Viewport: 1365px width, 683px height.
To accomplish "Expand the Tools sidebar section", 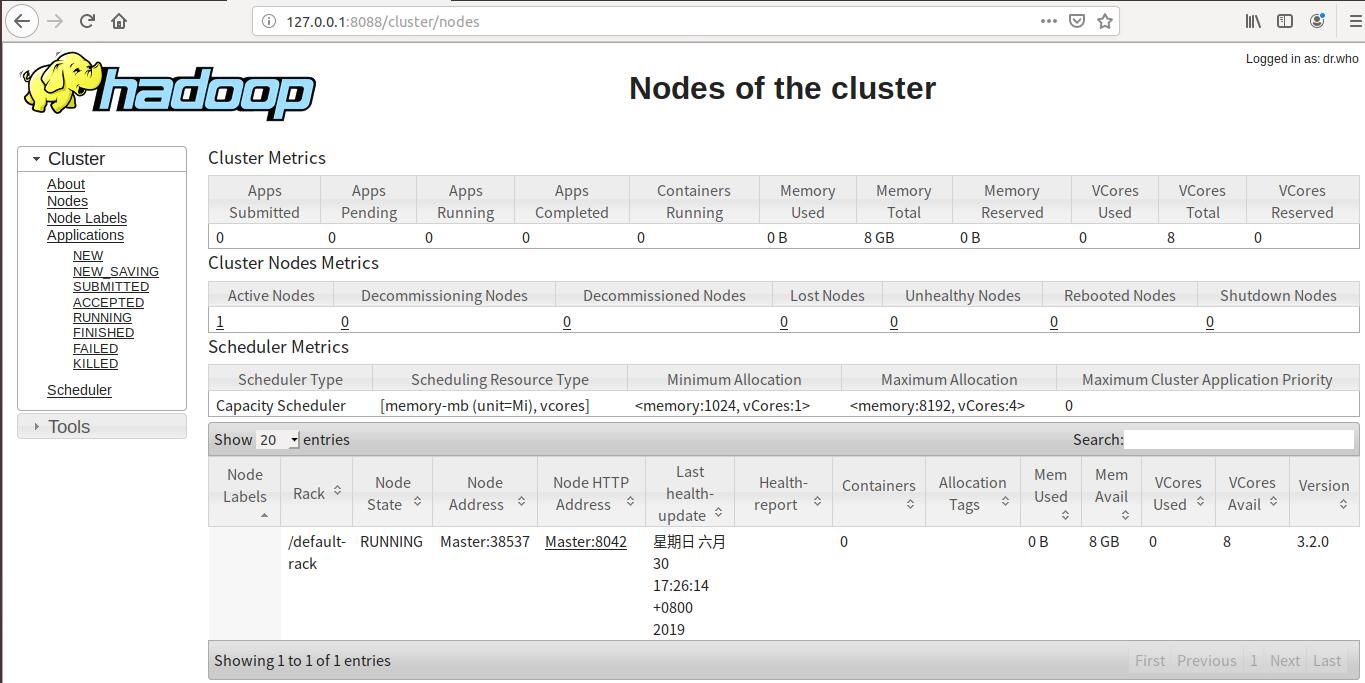I will (69, 427).
